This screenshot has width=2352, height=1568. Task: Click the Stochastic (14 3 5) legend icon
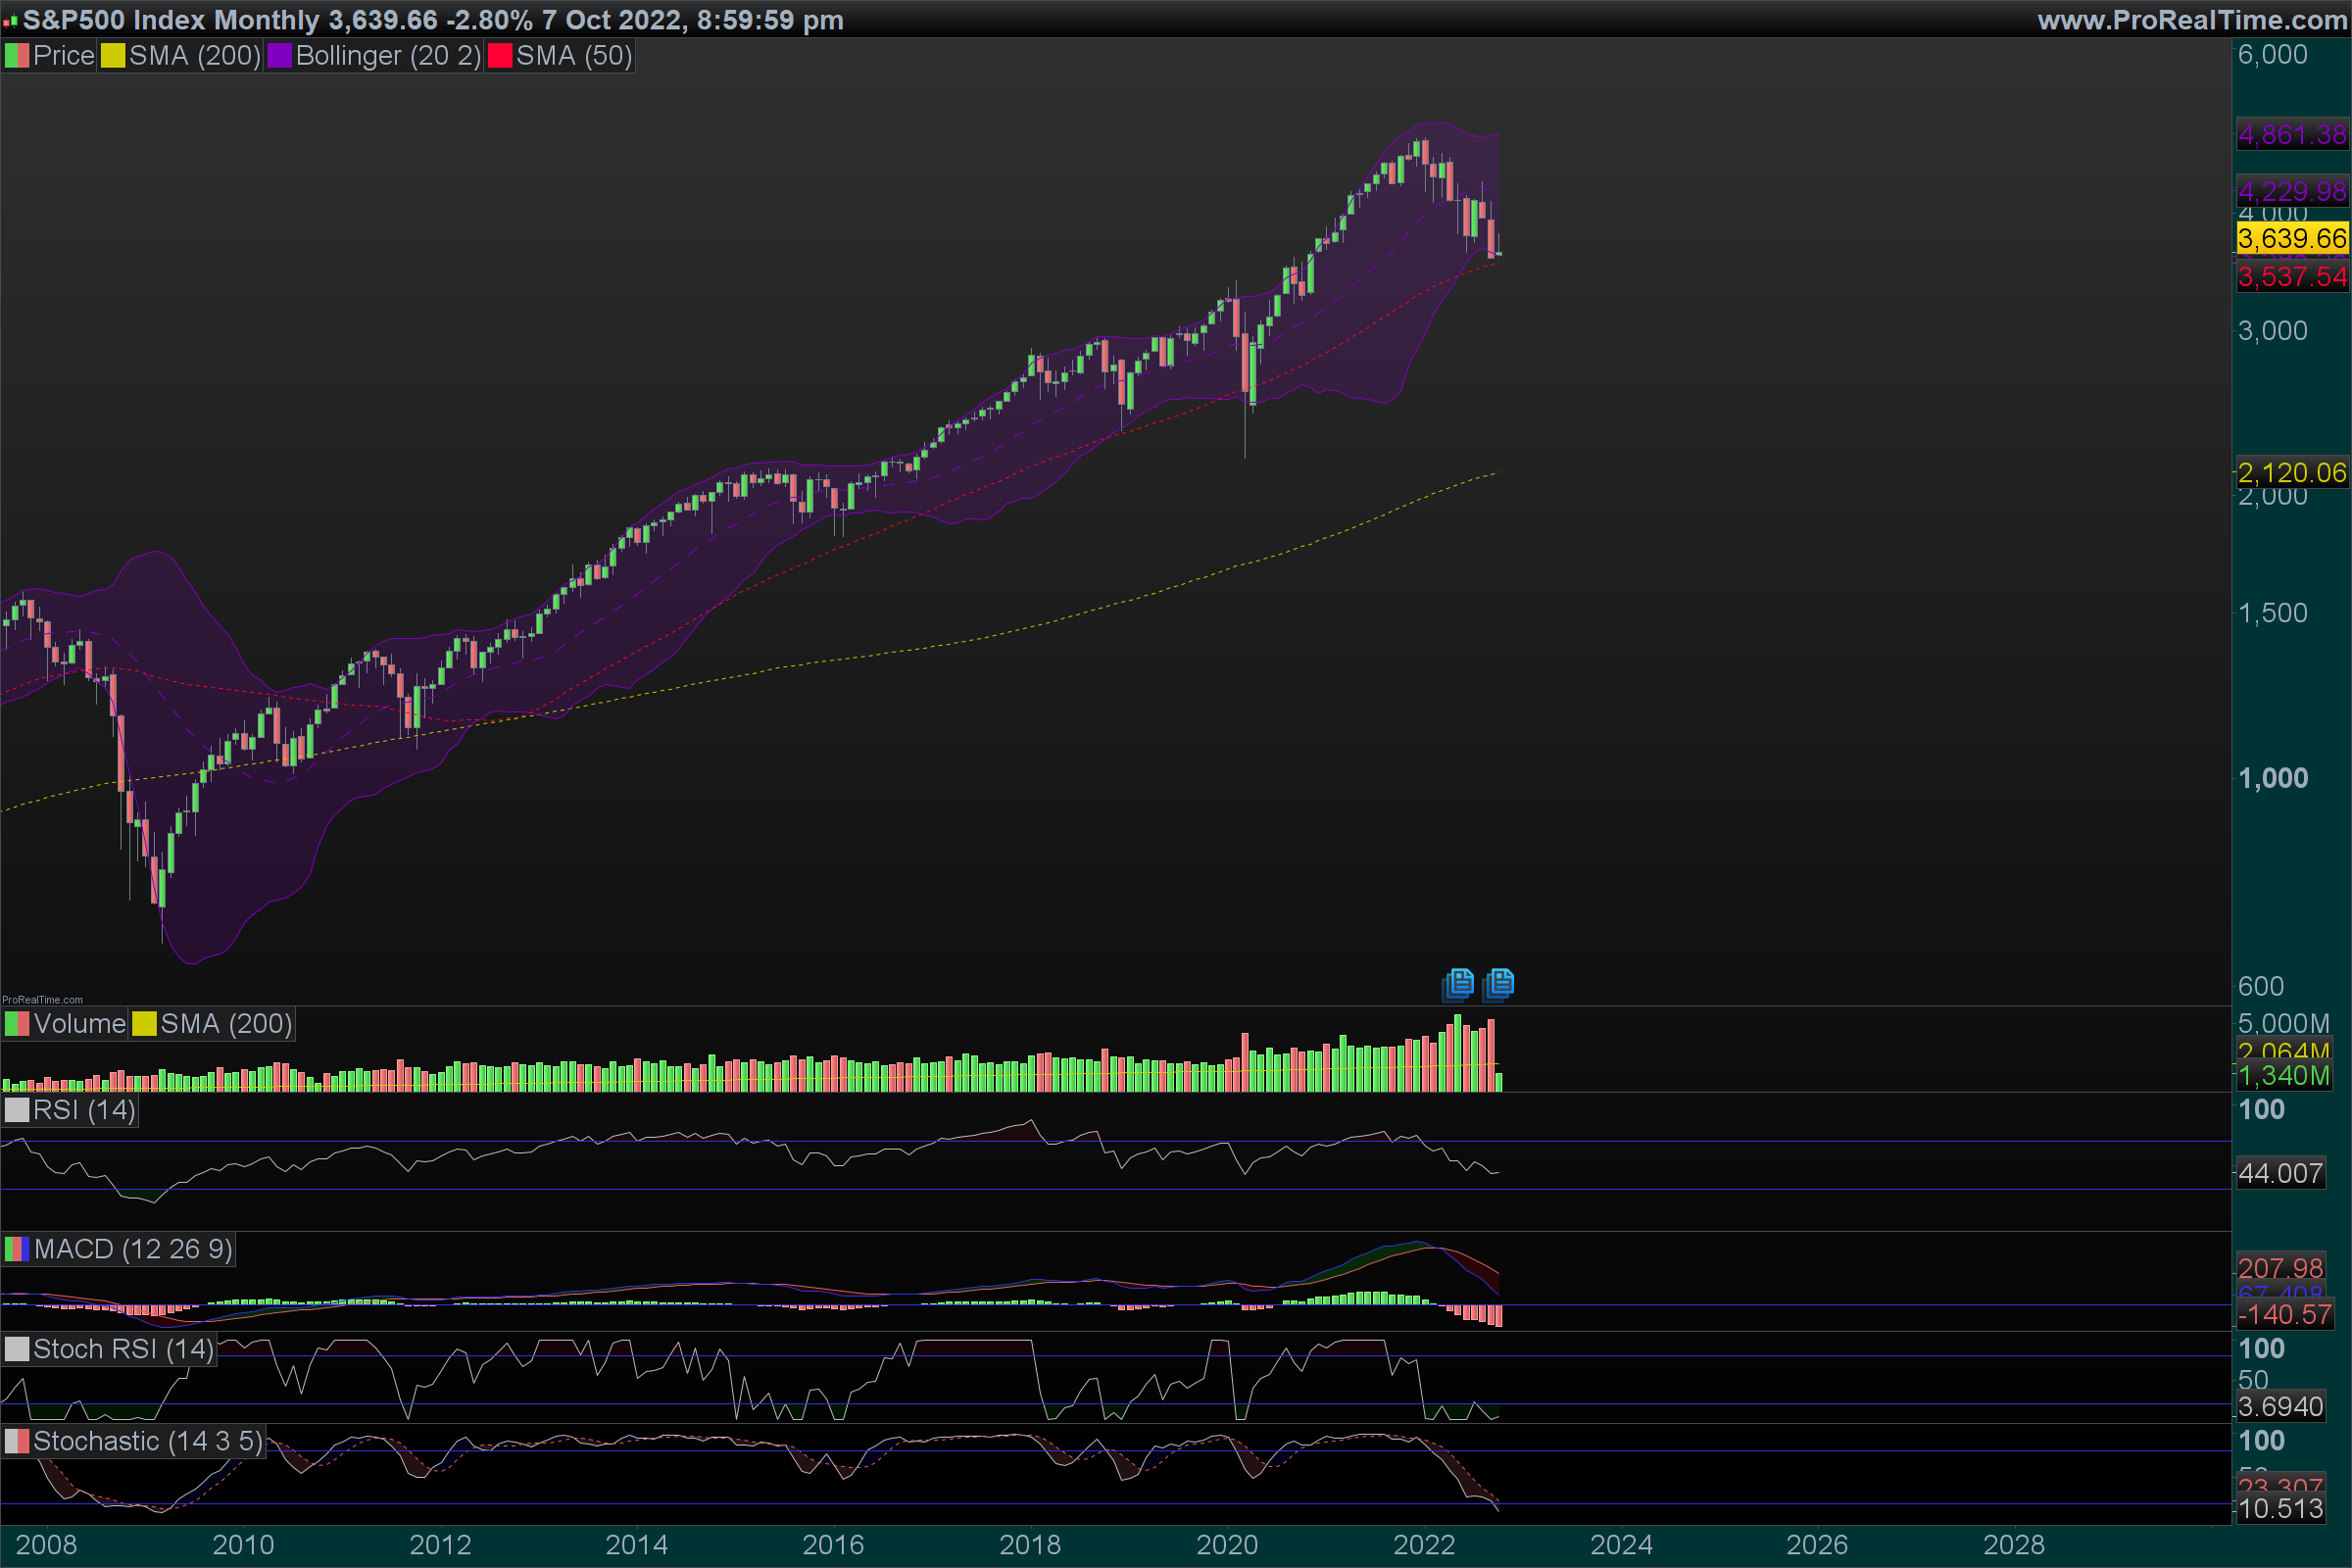(17, 1441)
